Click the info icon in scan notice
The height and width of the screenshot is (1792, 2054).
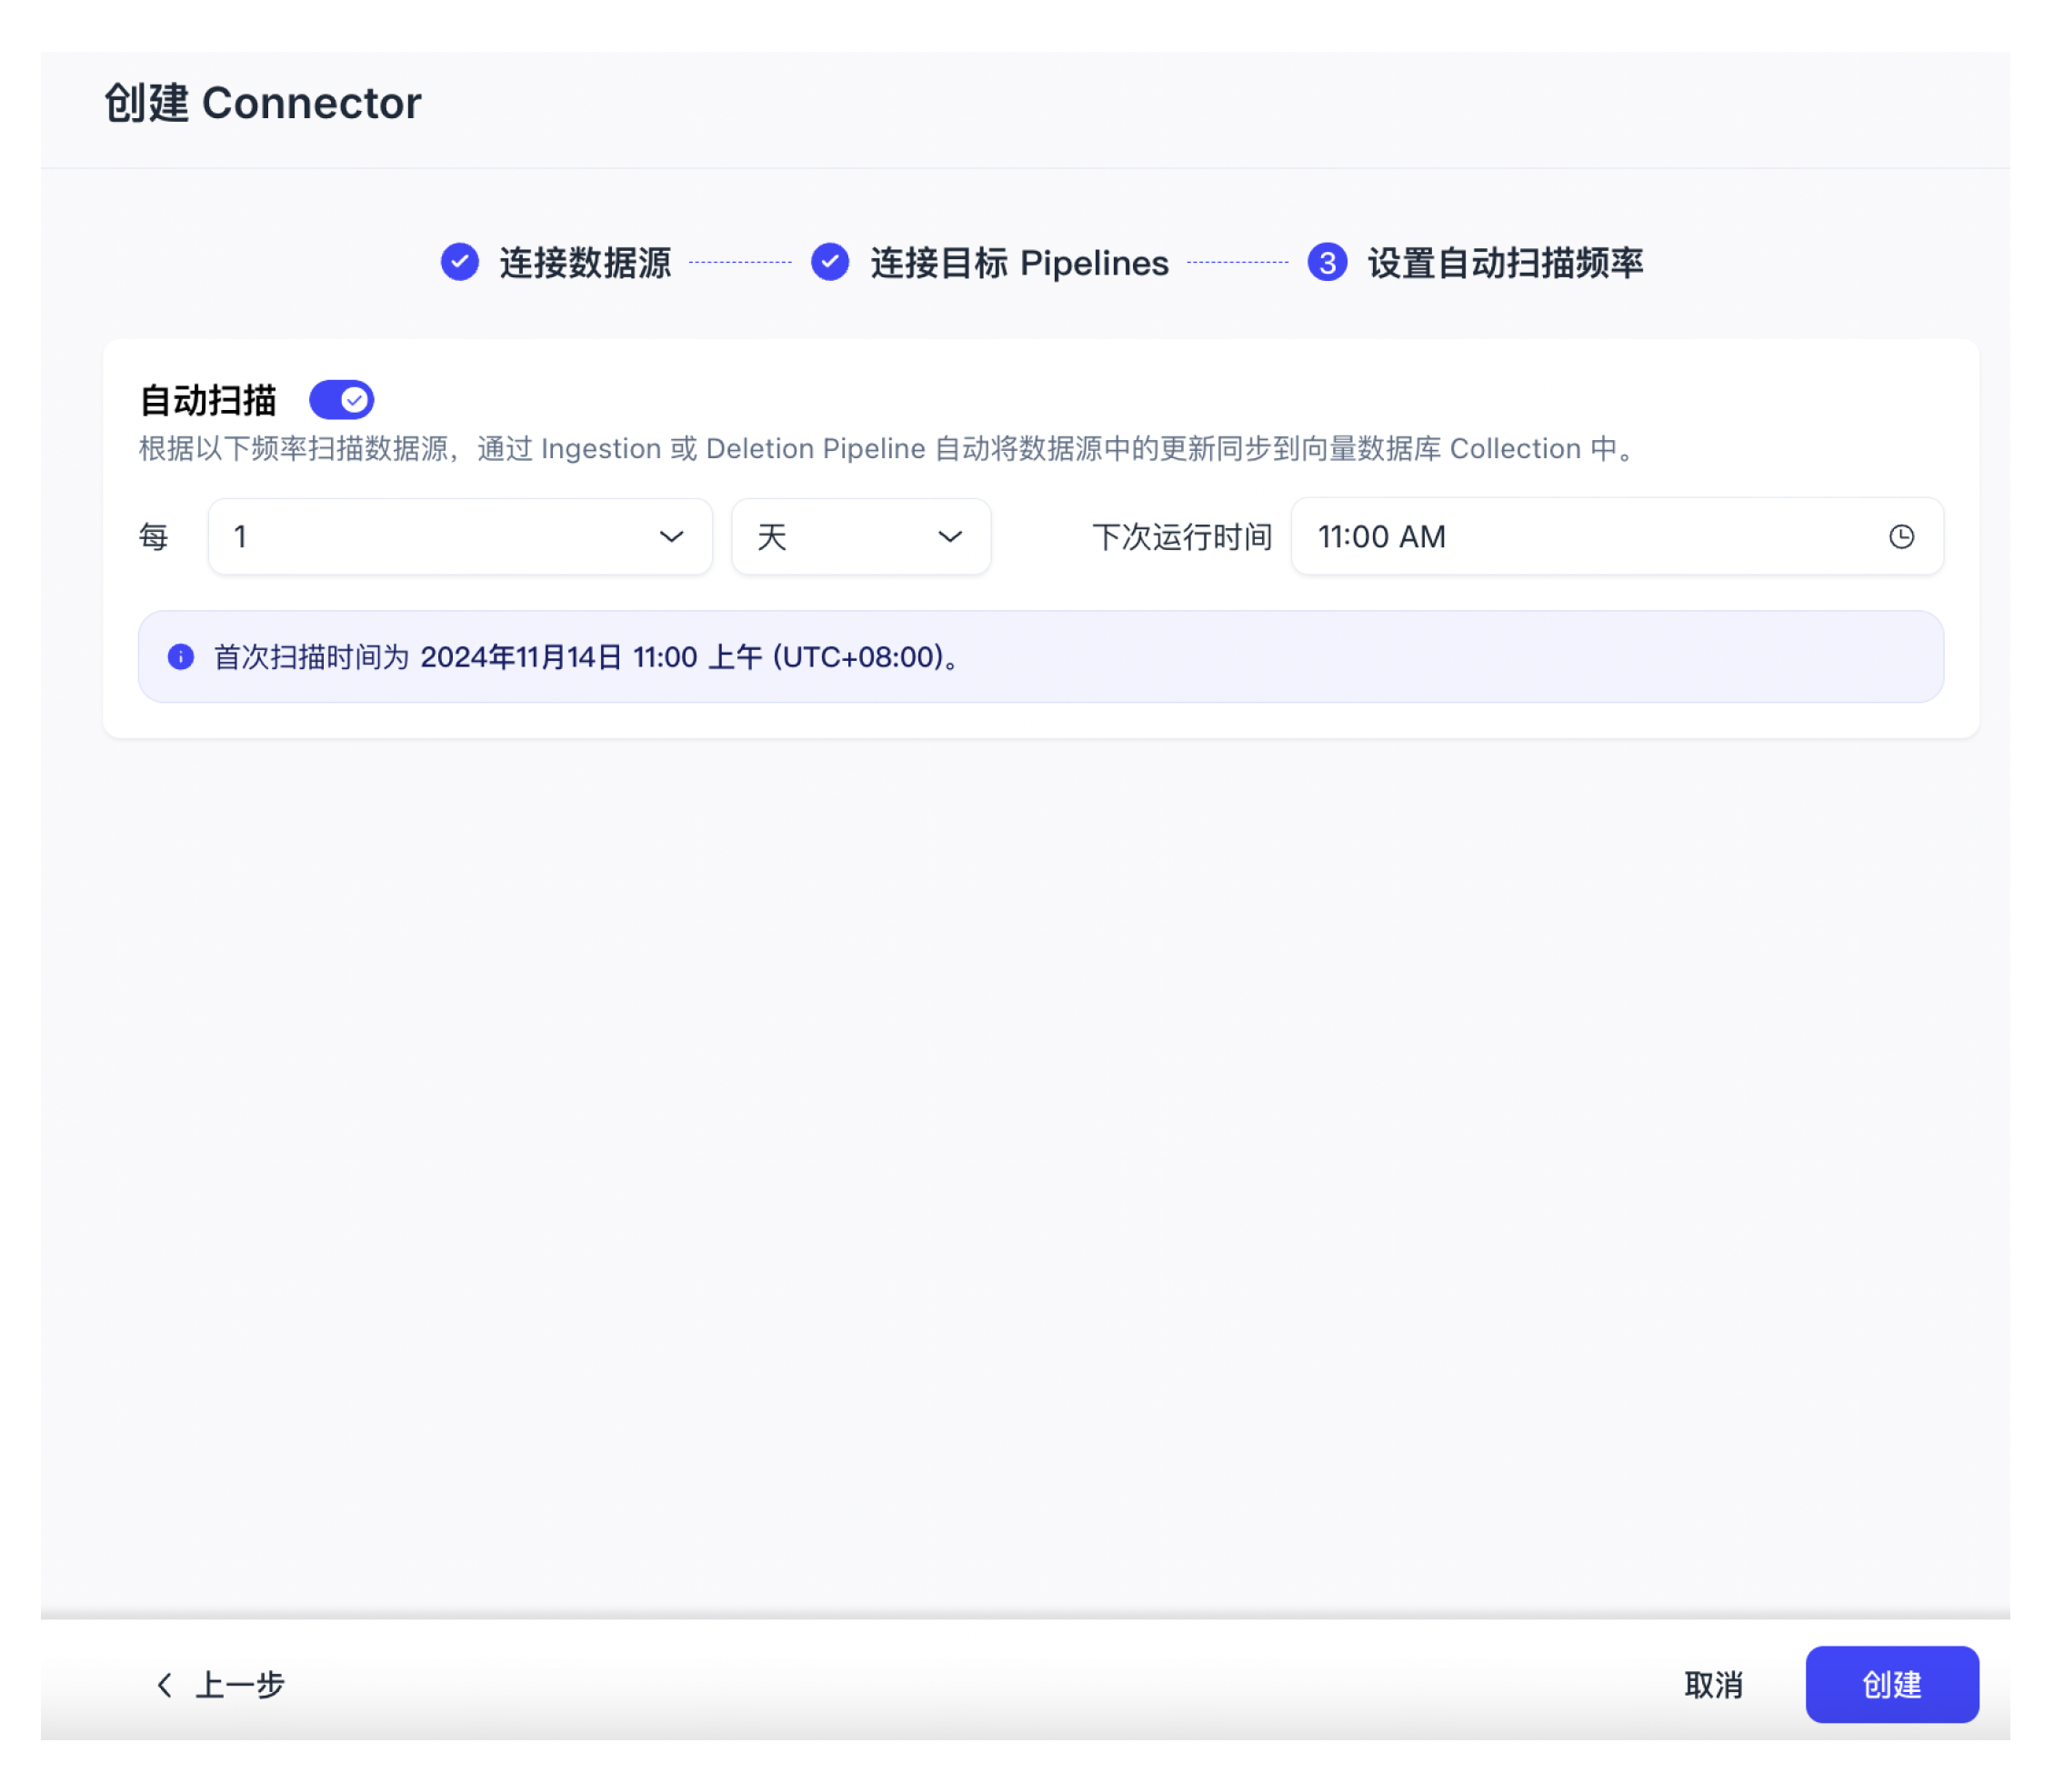pos(181,656)
